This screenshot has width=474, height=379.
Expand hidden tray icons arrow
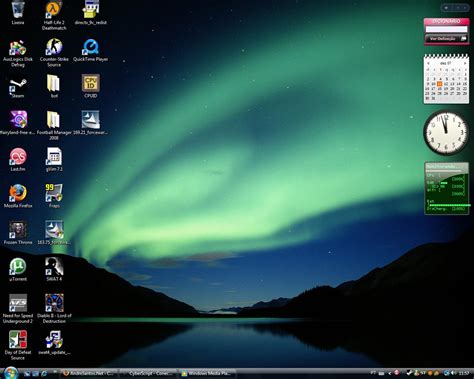389,373
